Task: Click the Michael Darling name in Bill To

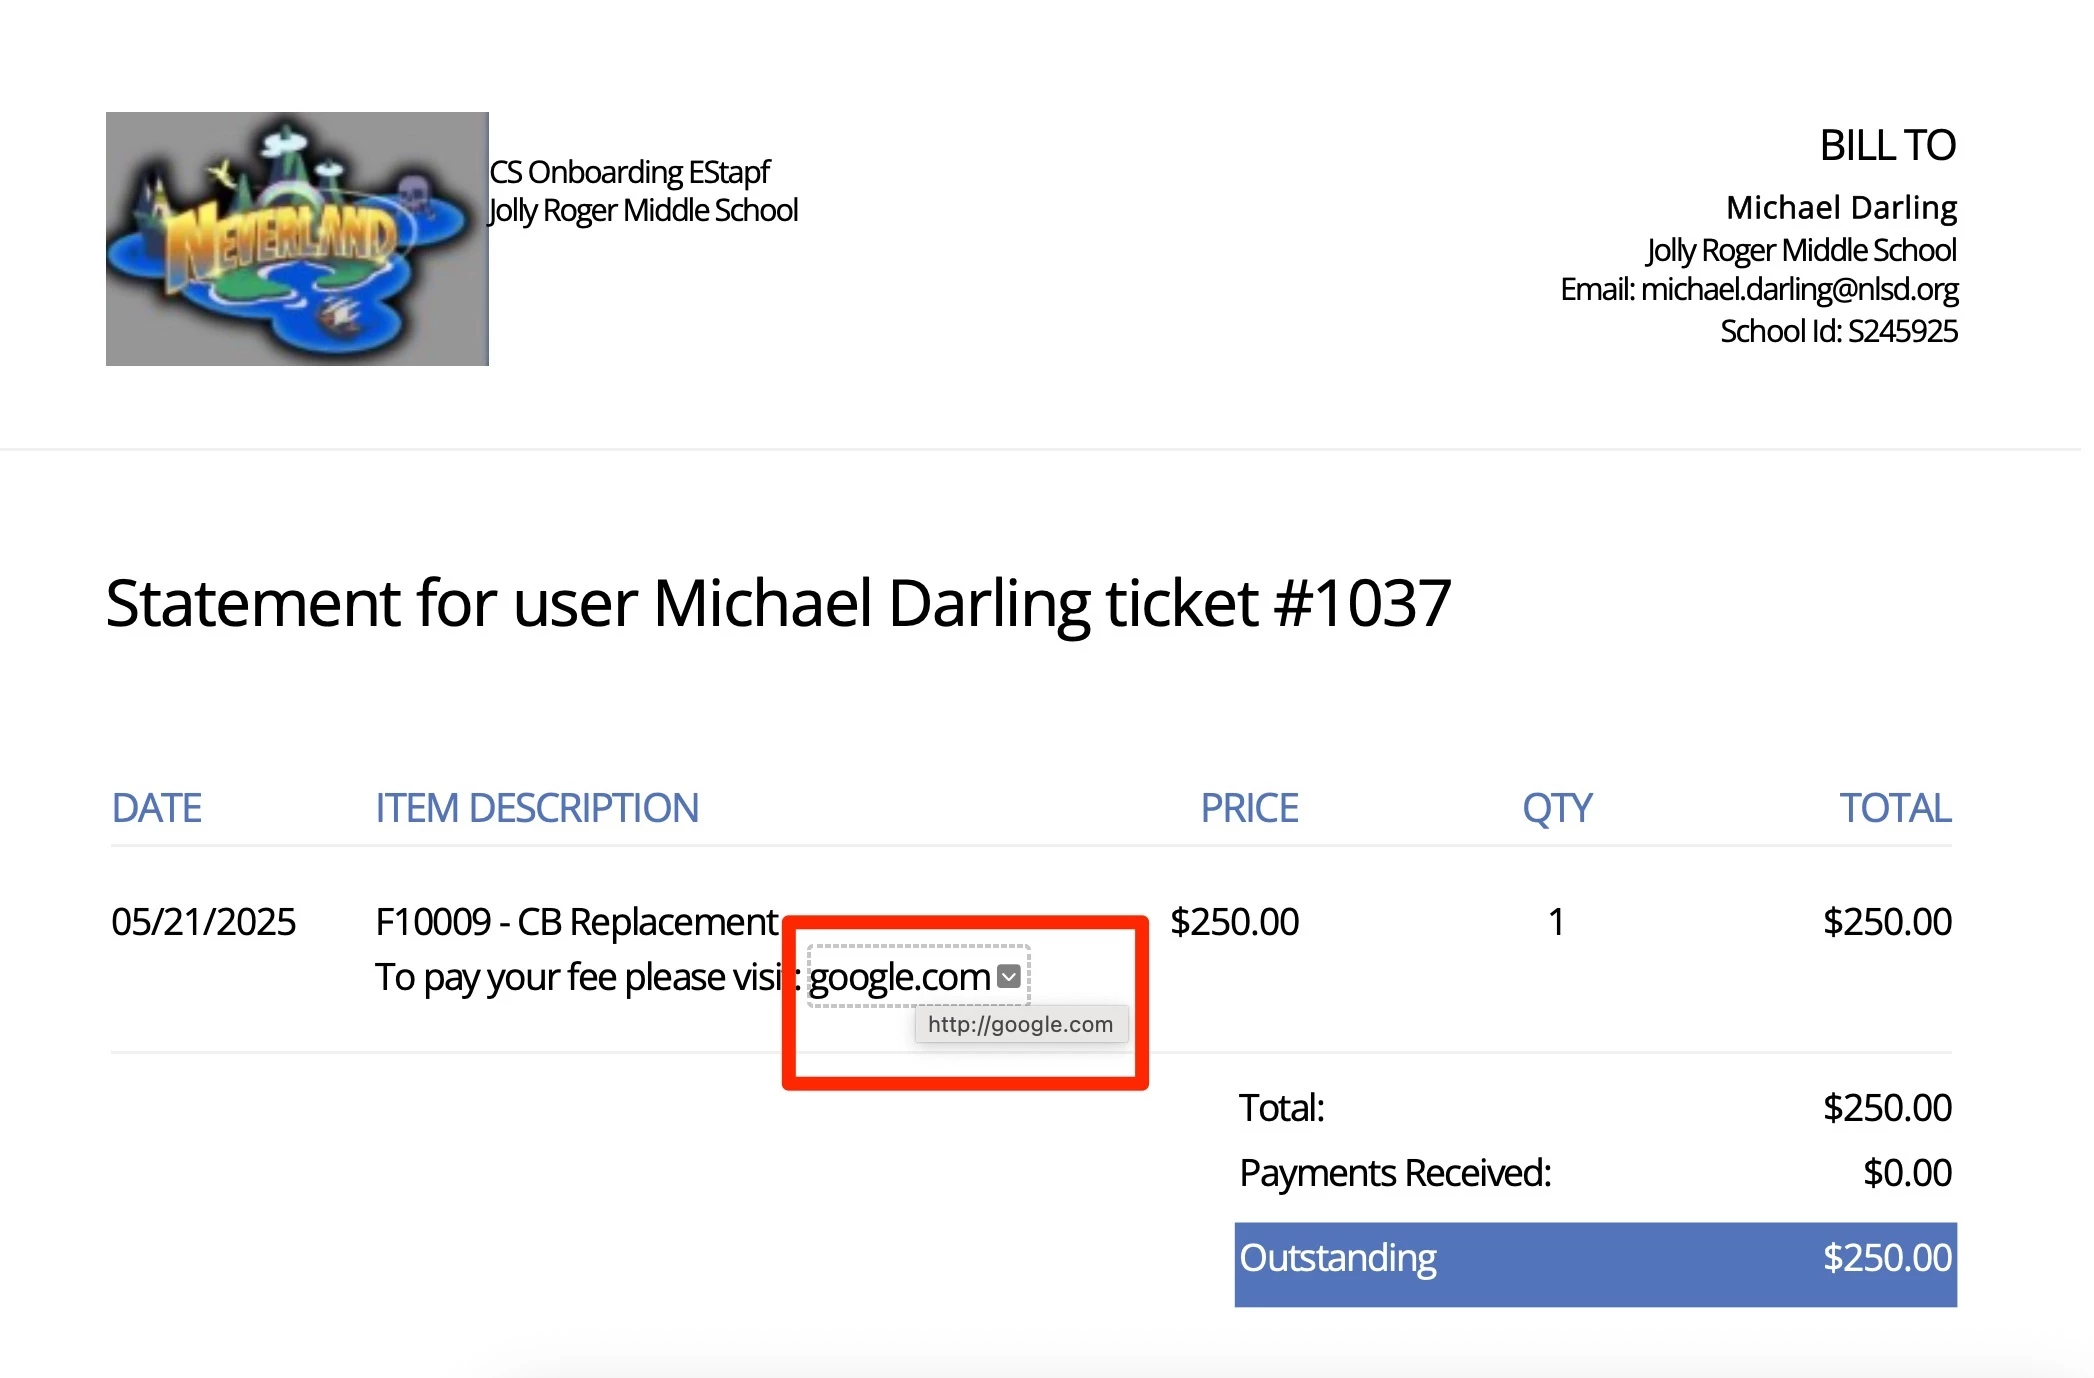Action: click(1840, 207)
